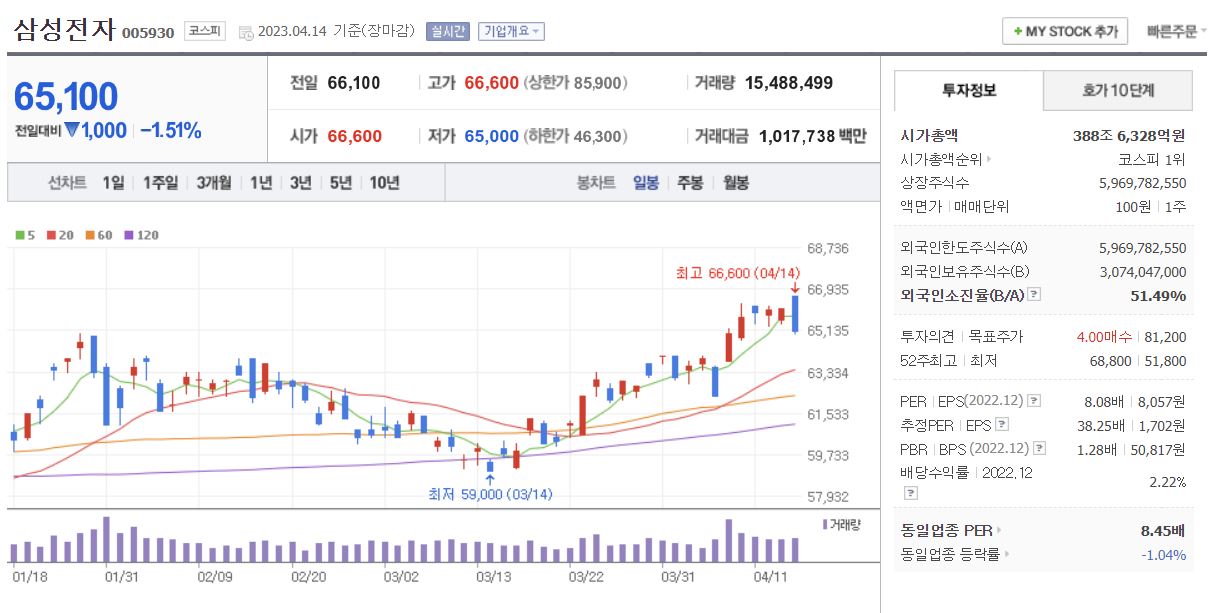Open help icon next to 외국인소진율(B/A)
This screenshot has width=1232, height=613.
pos(1035,295)
